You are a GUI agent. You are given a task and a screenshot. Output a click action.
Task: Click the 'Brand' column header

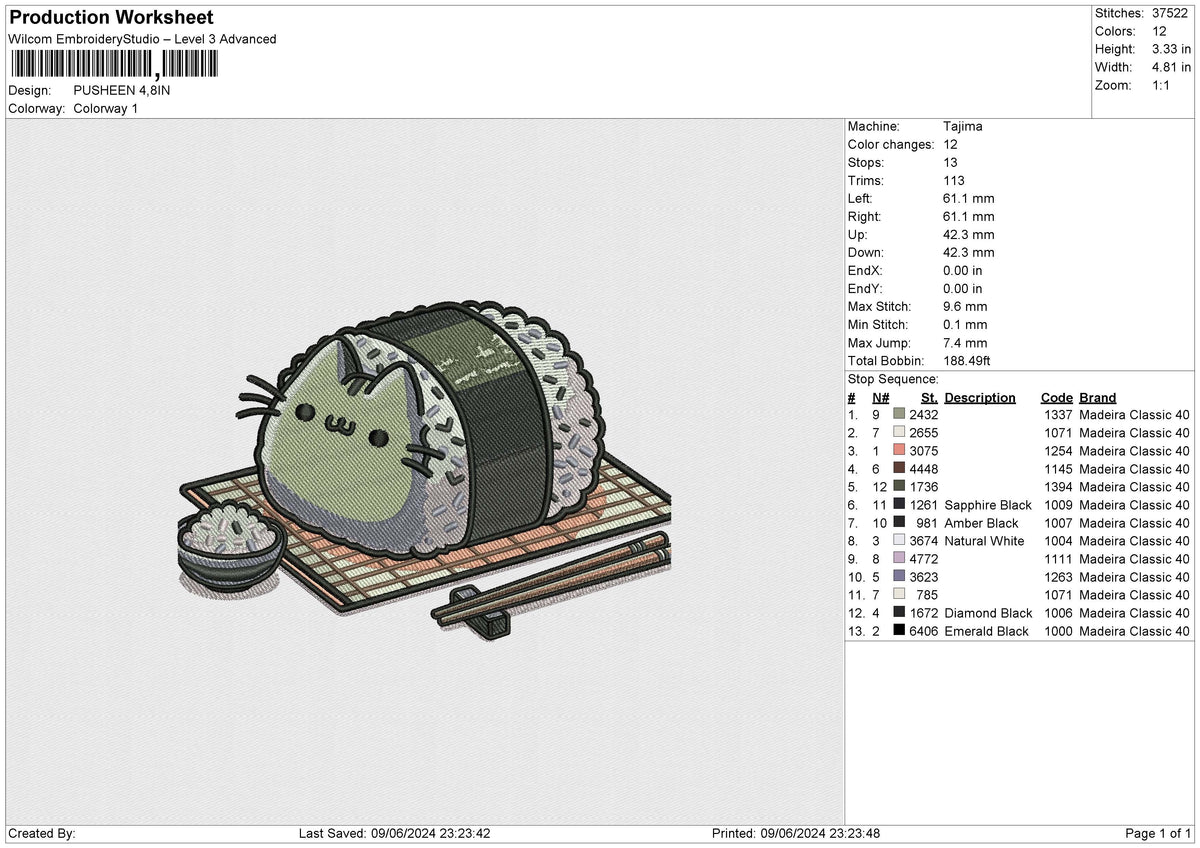(x=1098, y=398)
